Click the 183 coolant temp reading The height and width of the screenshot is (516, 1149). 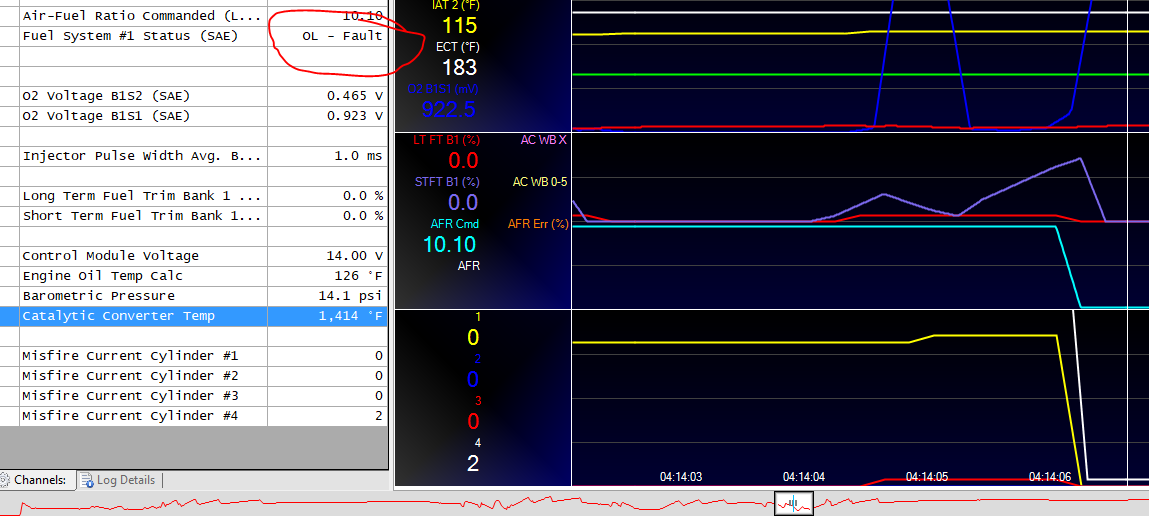tap(459, 67)
